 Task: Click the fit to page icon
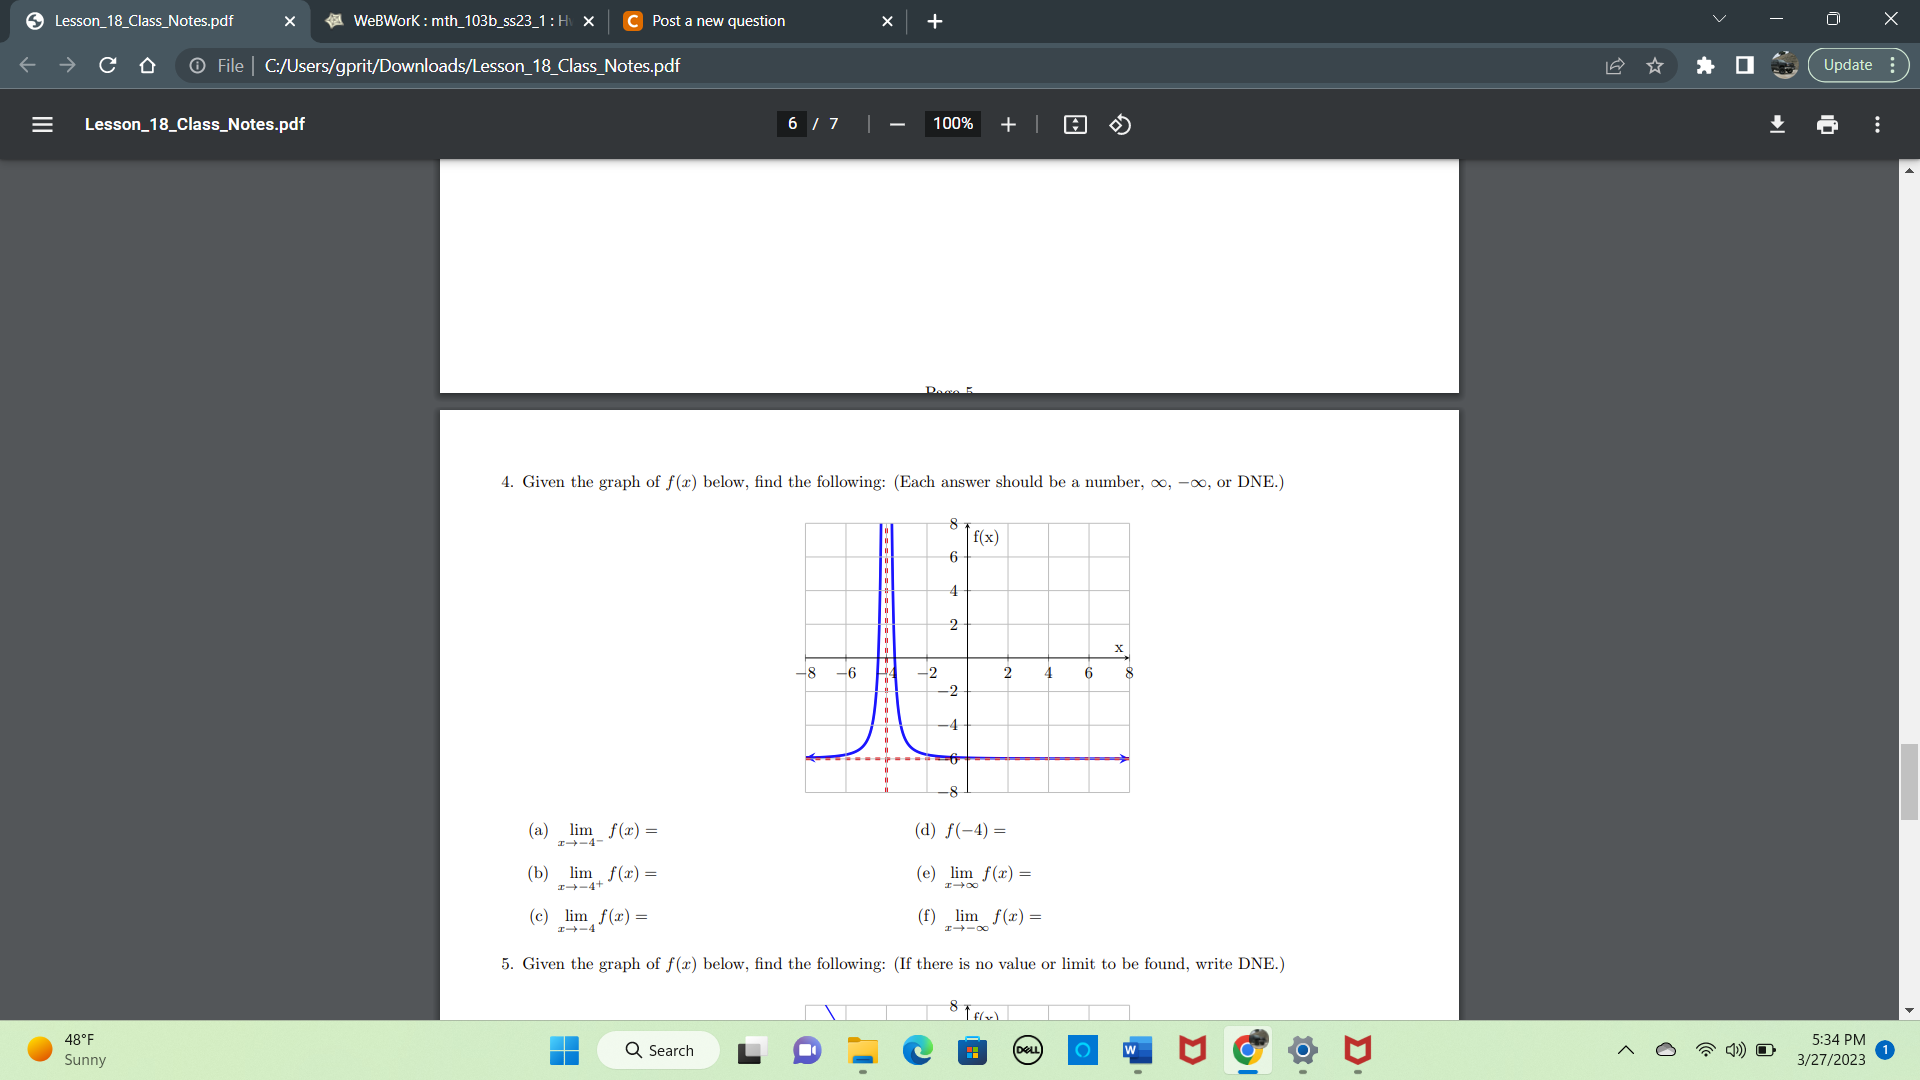pos(1075,124)
